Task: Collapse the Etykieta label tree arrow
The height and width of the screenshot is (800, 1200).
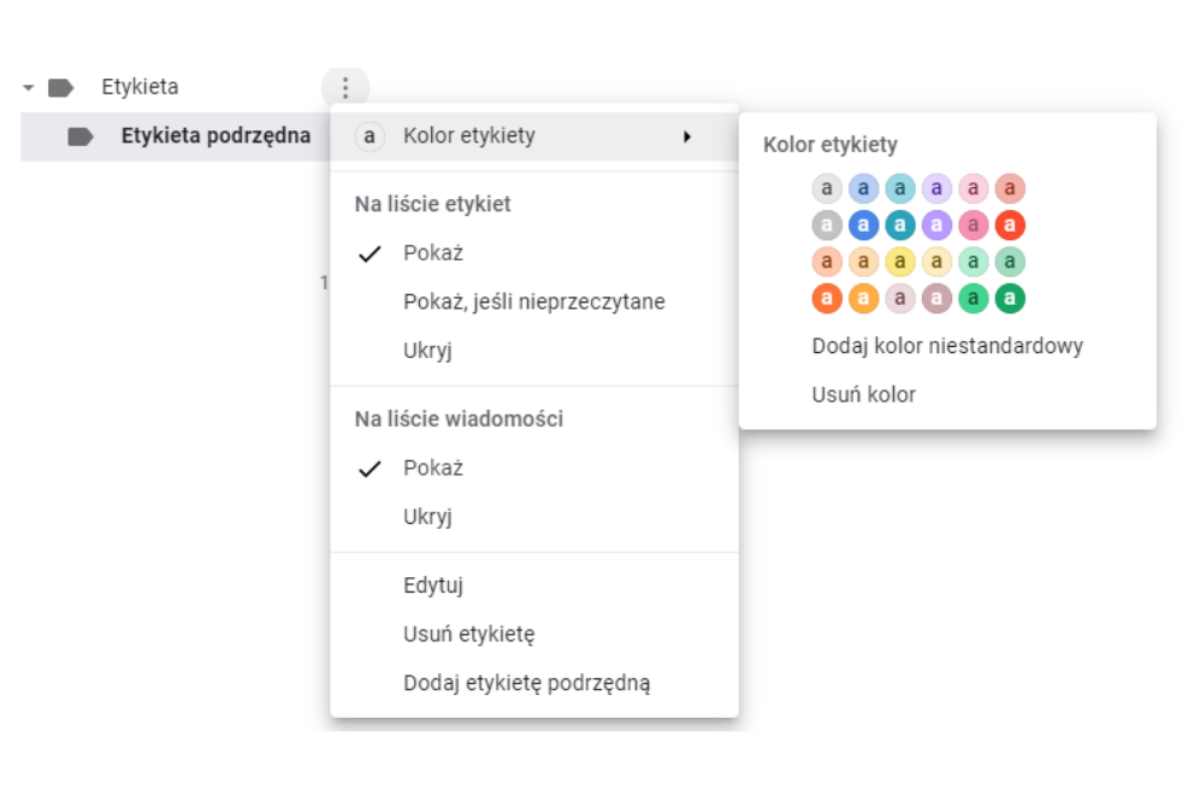Action: coord(28,88)
